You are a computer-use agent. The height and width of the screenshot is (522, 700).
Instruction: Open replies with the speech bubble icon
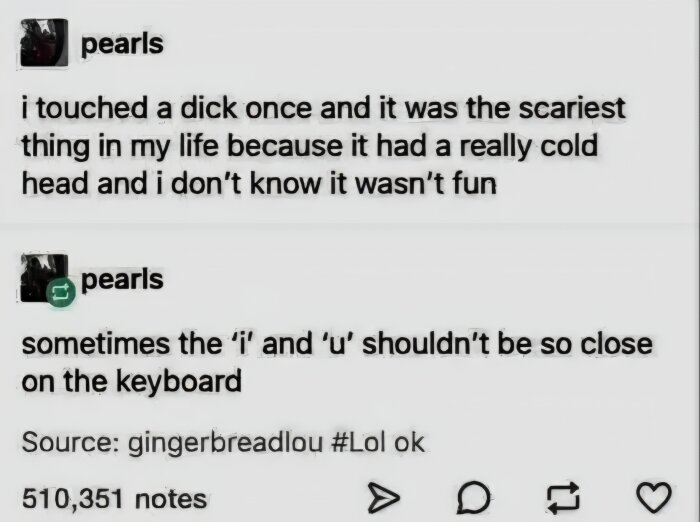[473, 498]
